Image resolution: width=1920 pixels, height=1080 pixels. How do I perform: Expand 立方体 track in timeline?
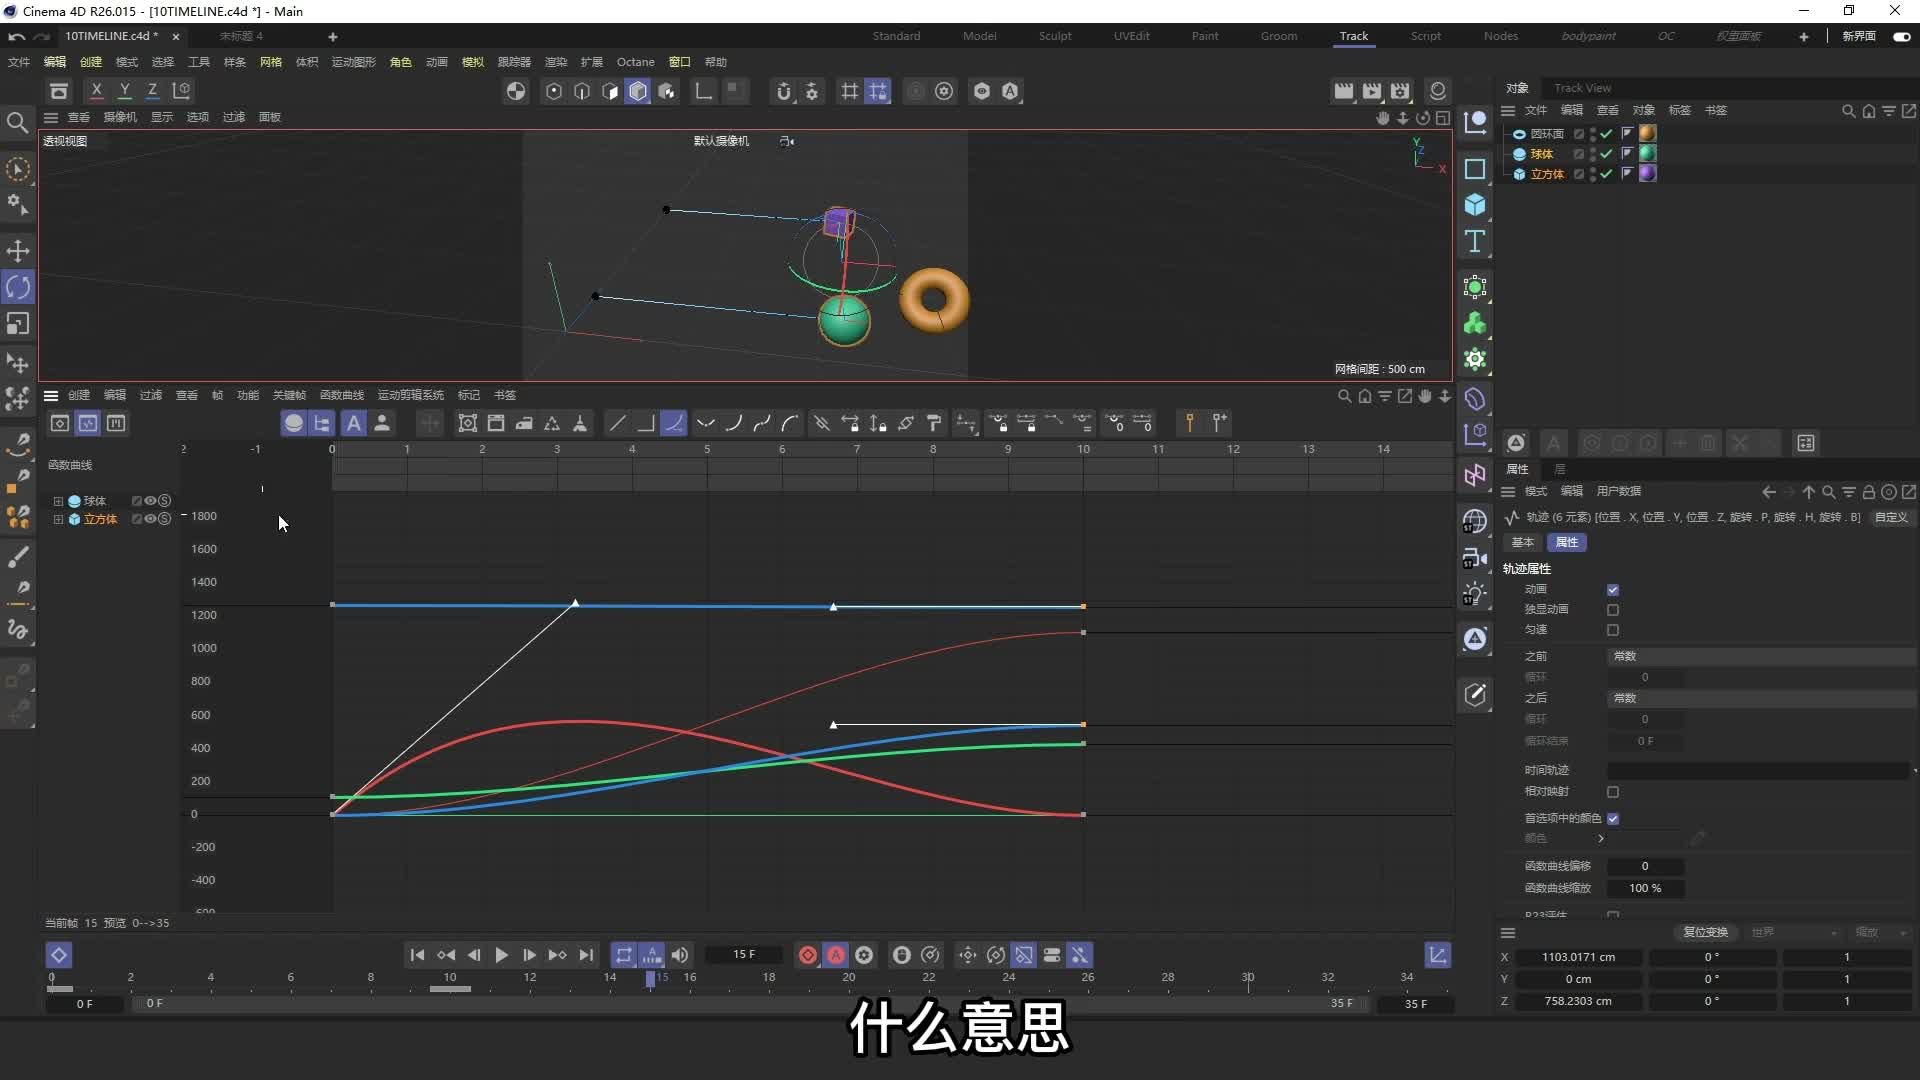tap(58, 518)
